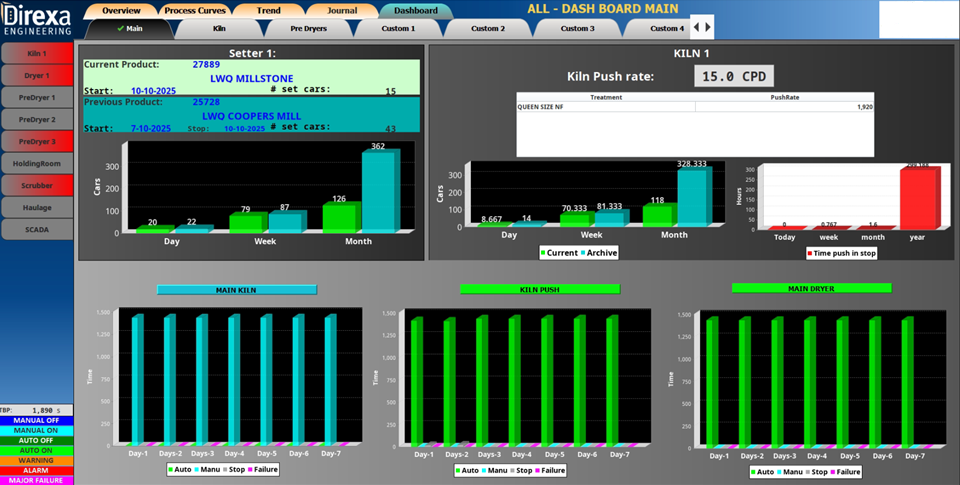Click Current legend in Kiln 1 chart

click(x=559, y=253)
